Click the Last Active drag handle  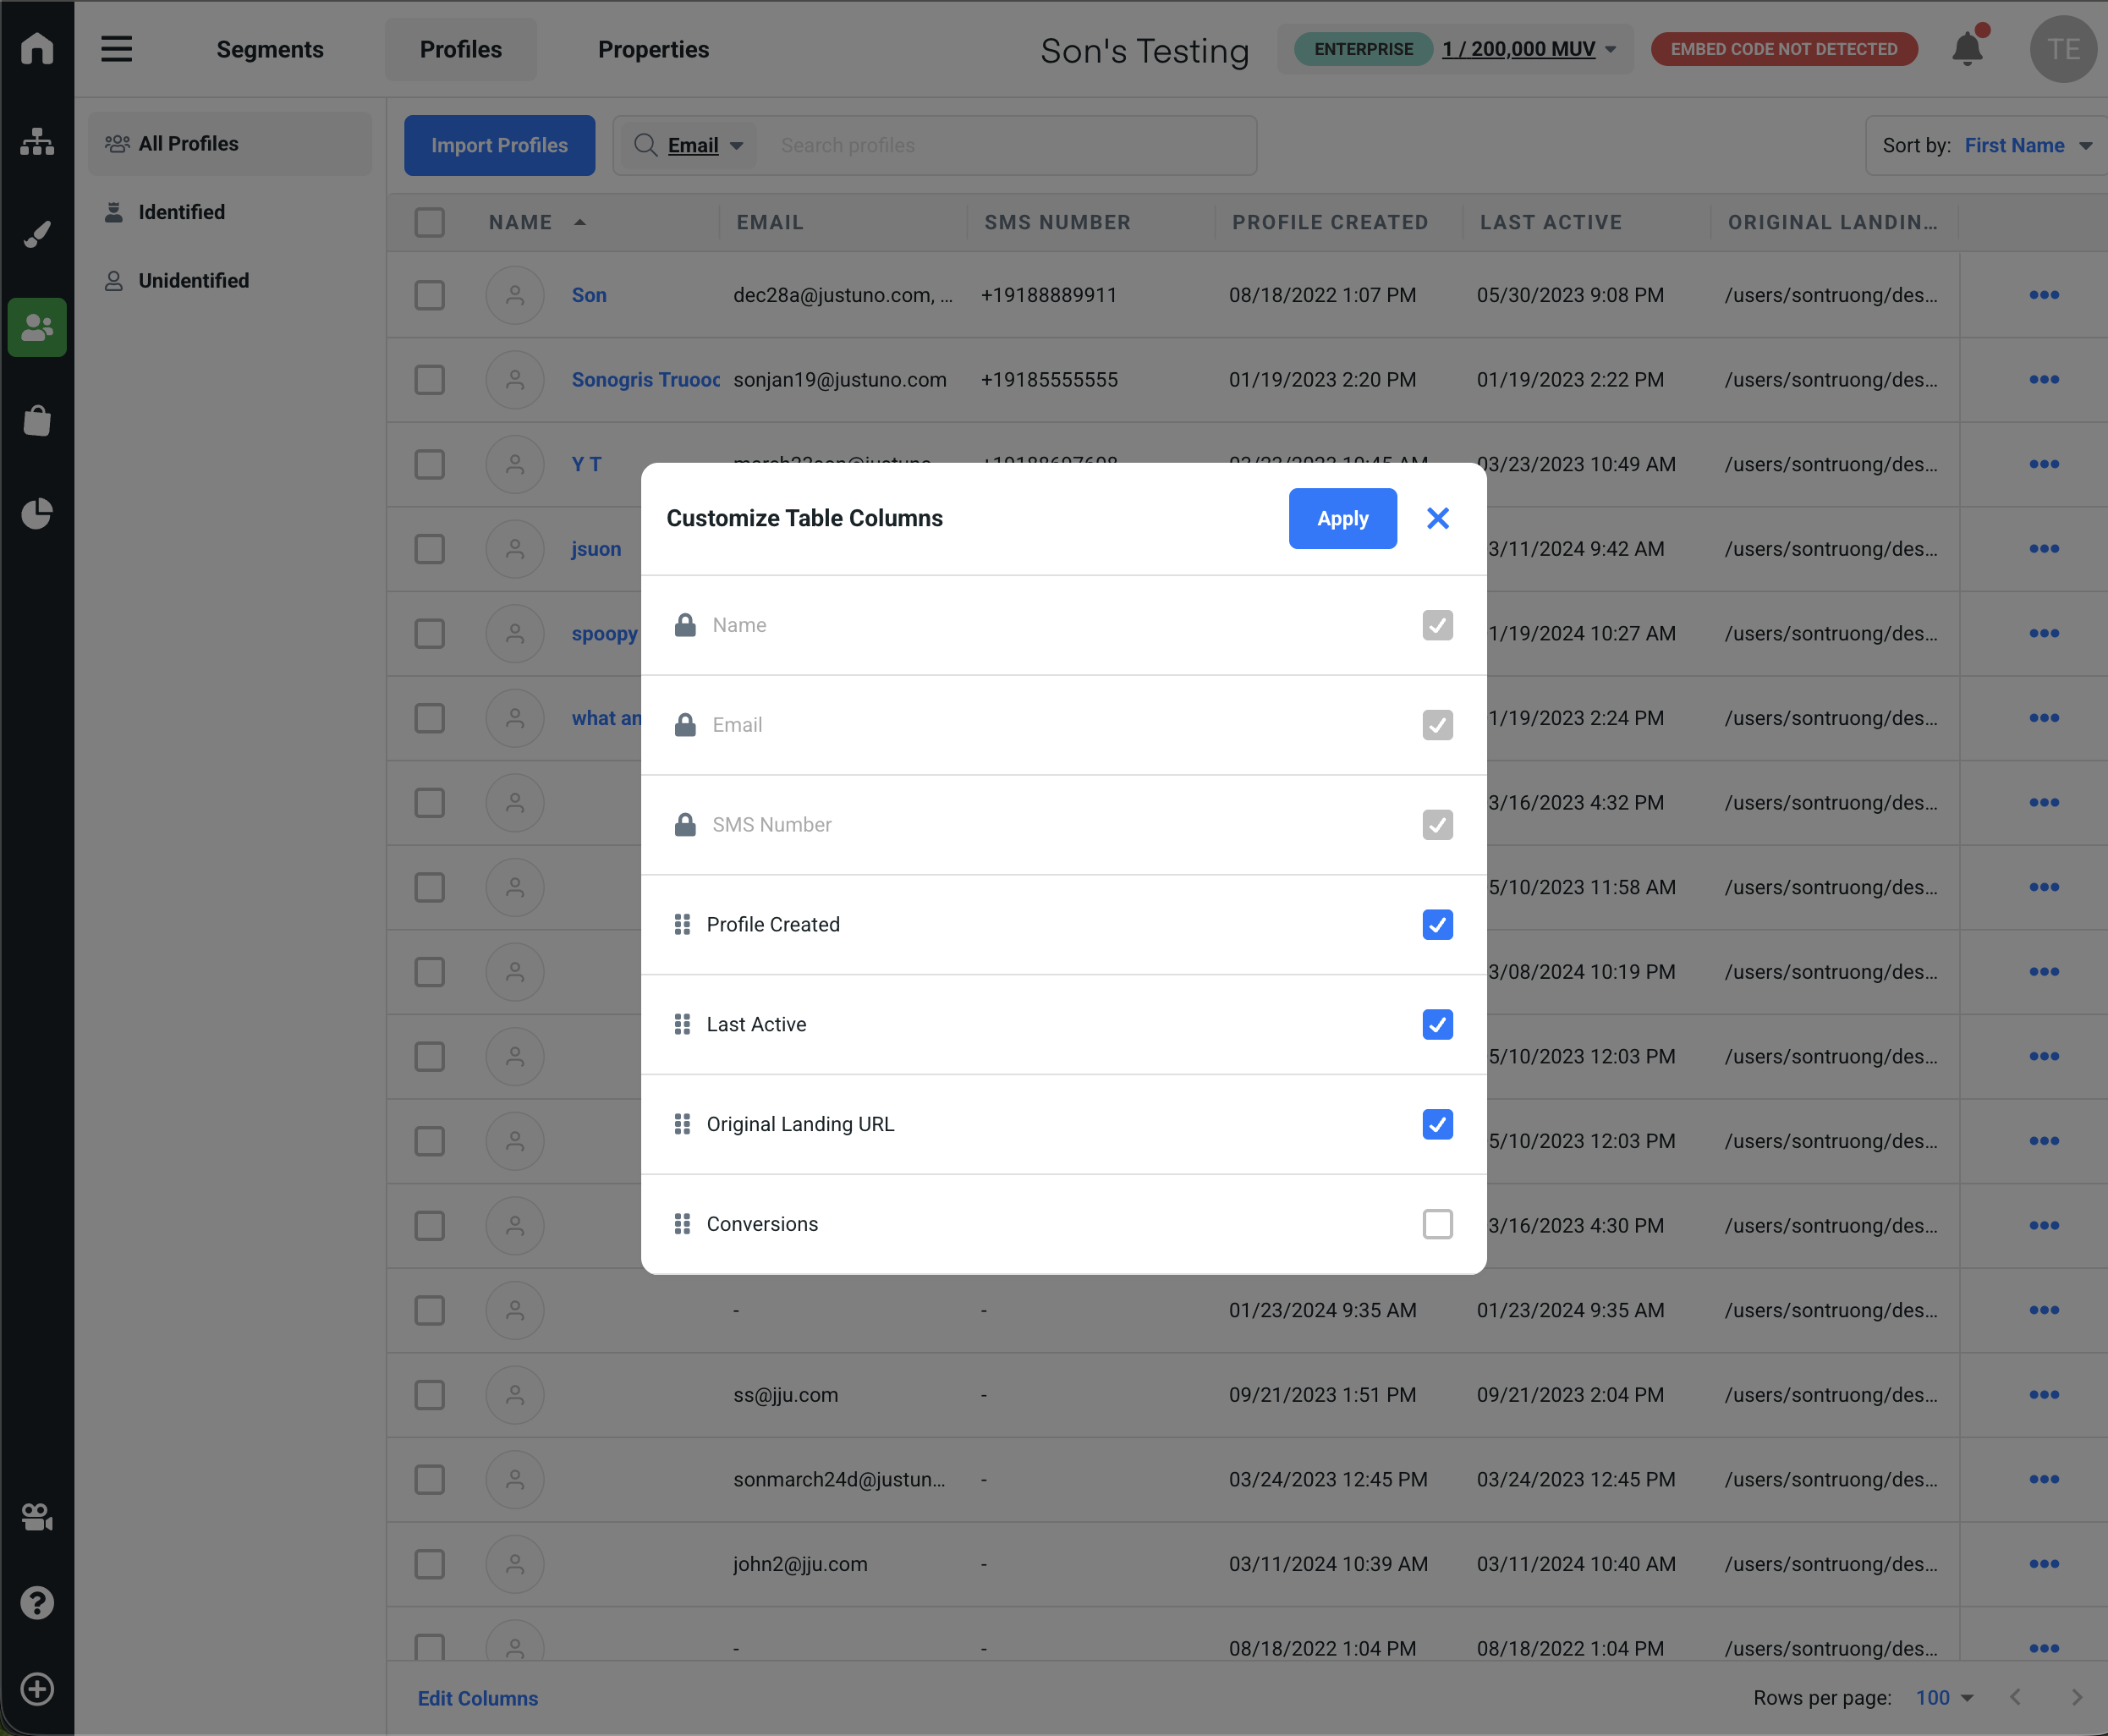[x=682, y=1024]
